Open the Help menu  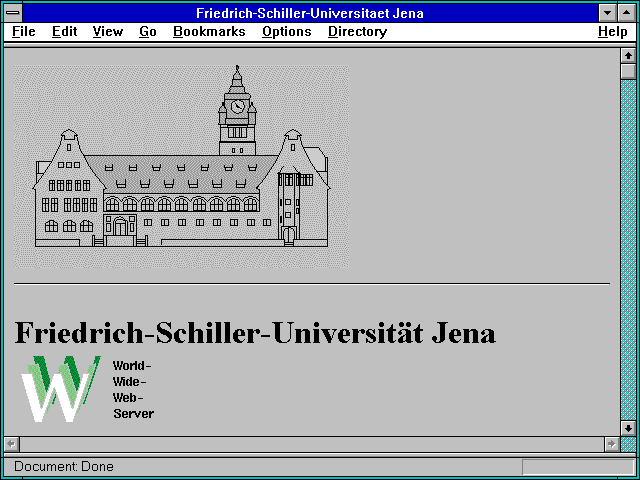tap(613, 31)
